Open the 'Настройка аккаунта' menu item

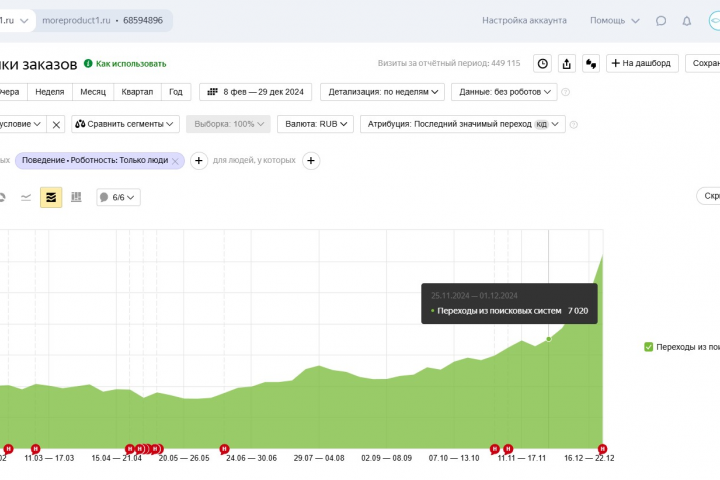click(x=524, y=20)
